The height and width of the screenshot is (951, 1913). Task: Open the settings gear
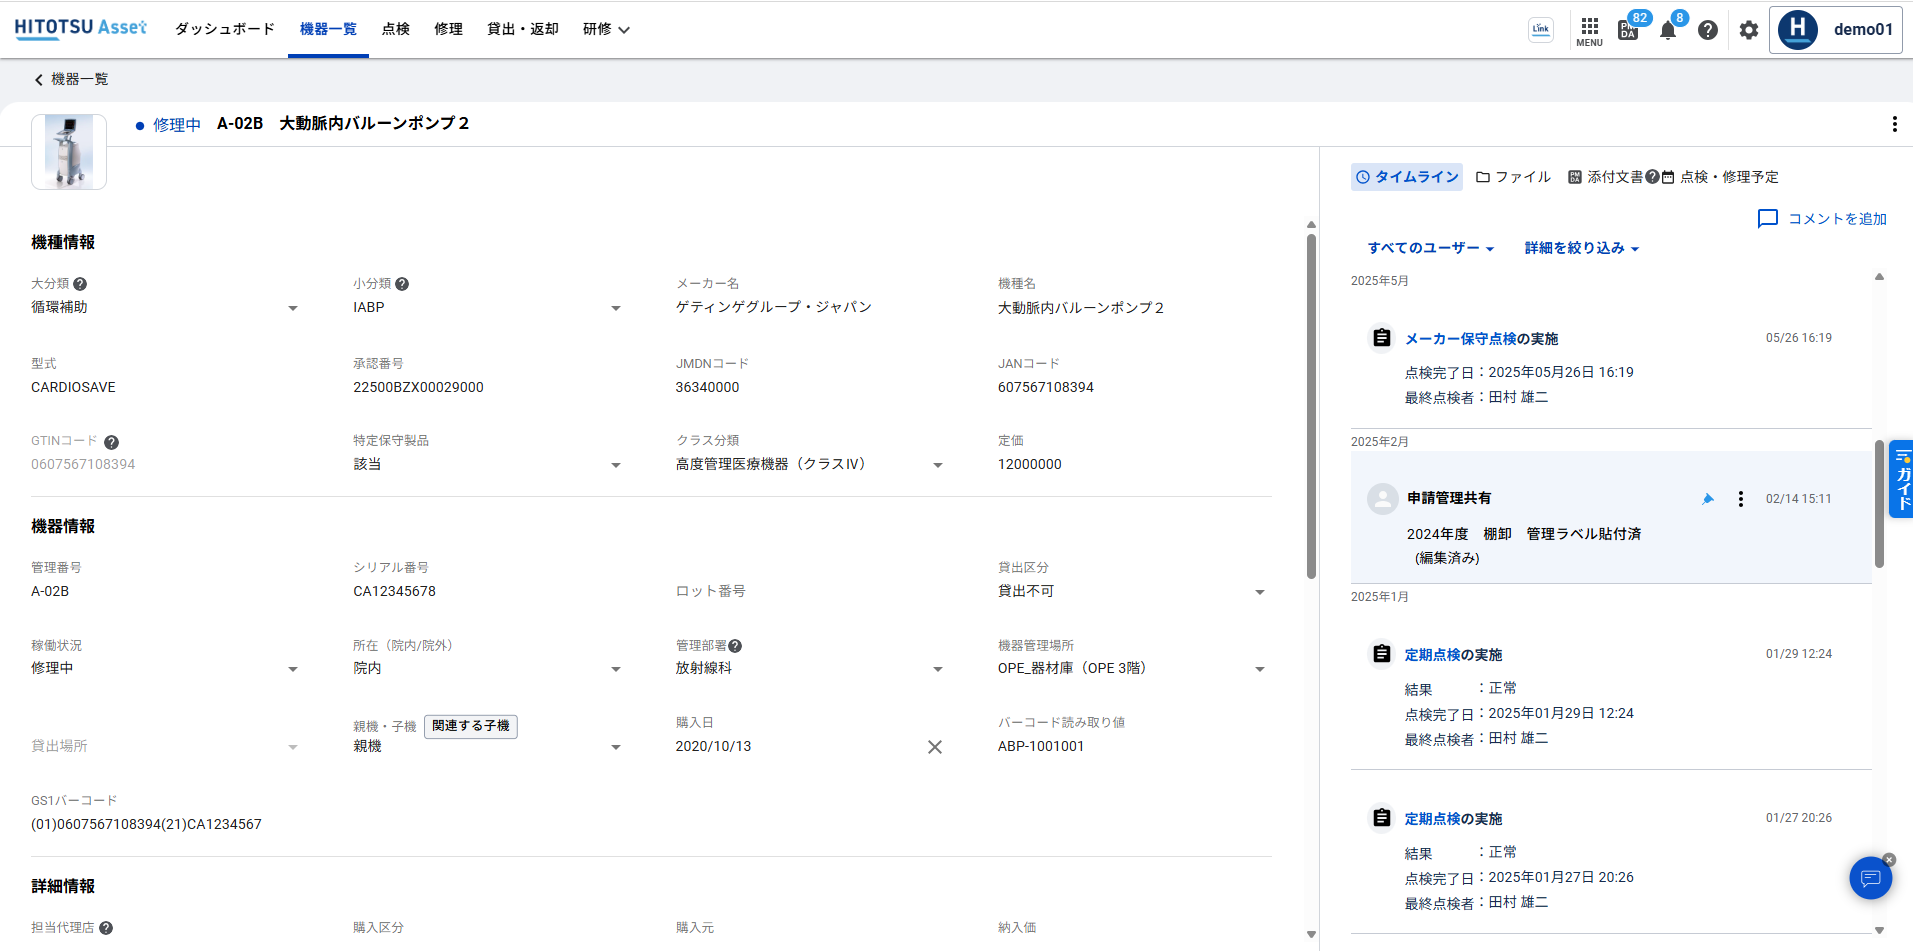click(1748, 30)
